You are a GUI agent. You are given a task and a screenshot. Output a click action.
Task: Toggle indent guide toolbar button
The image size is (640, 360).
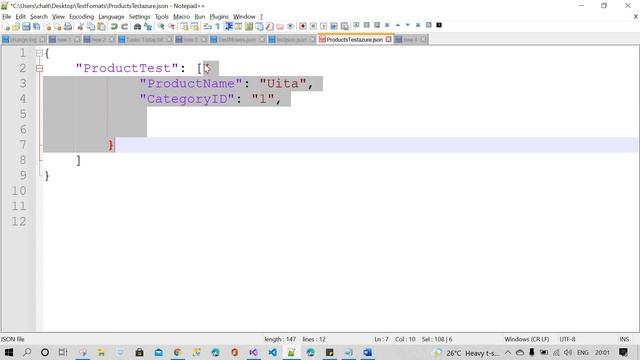[x=229, y=27]
